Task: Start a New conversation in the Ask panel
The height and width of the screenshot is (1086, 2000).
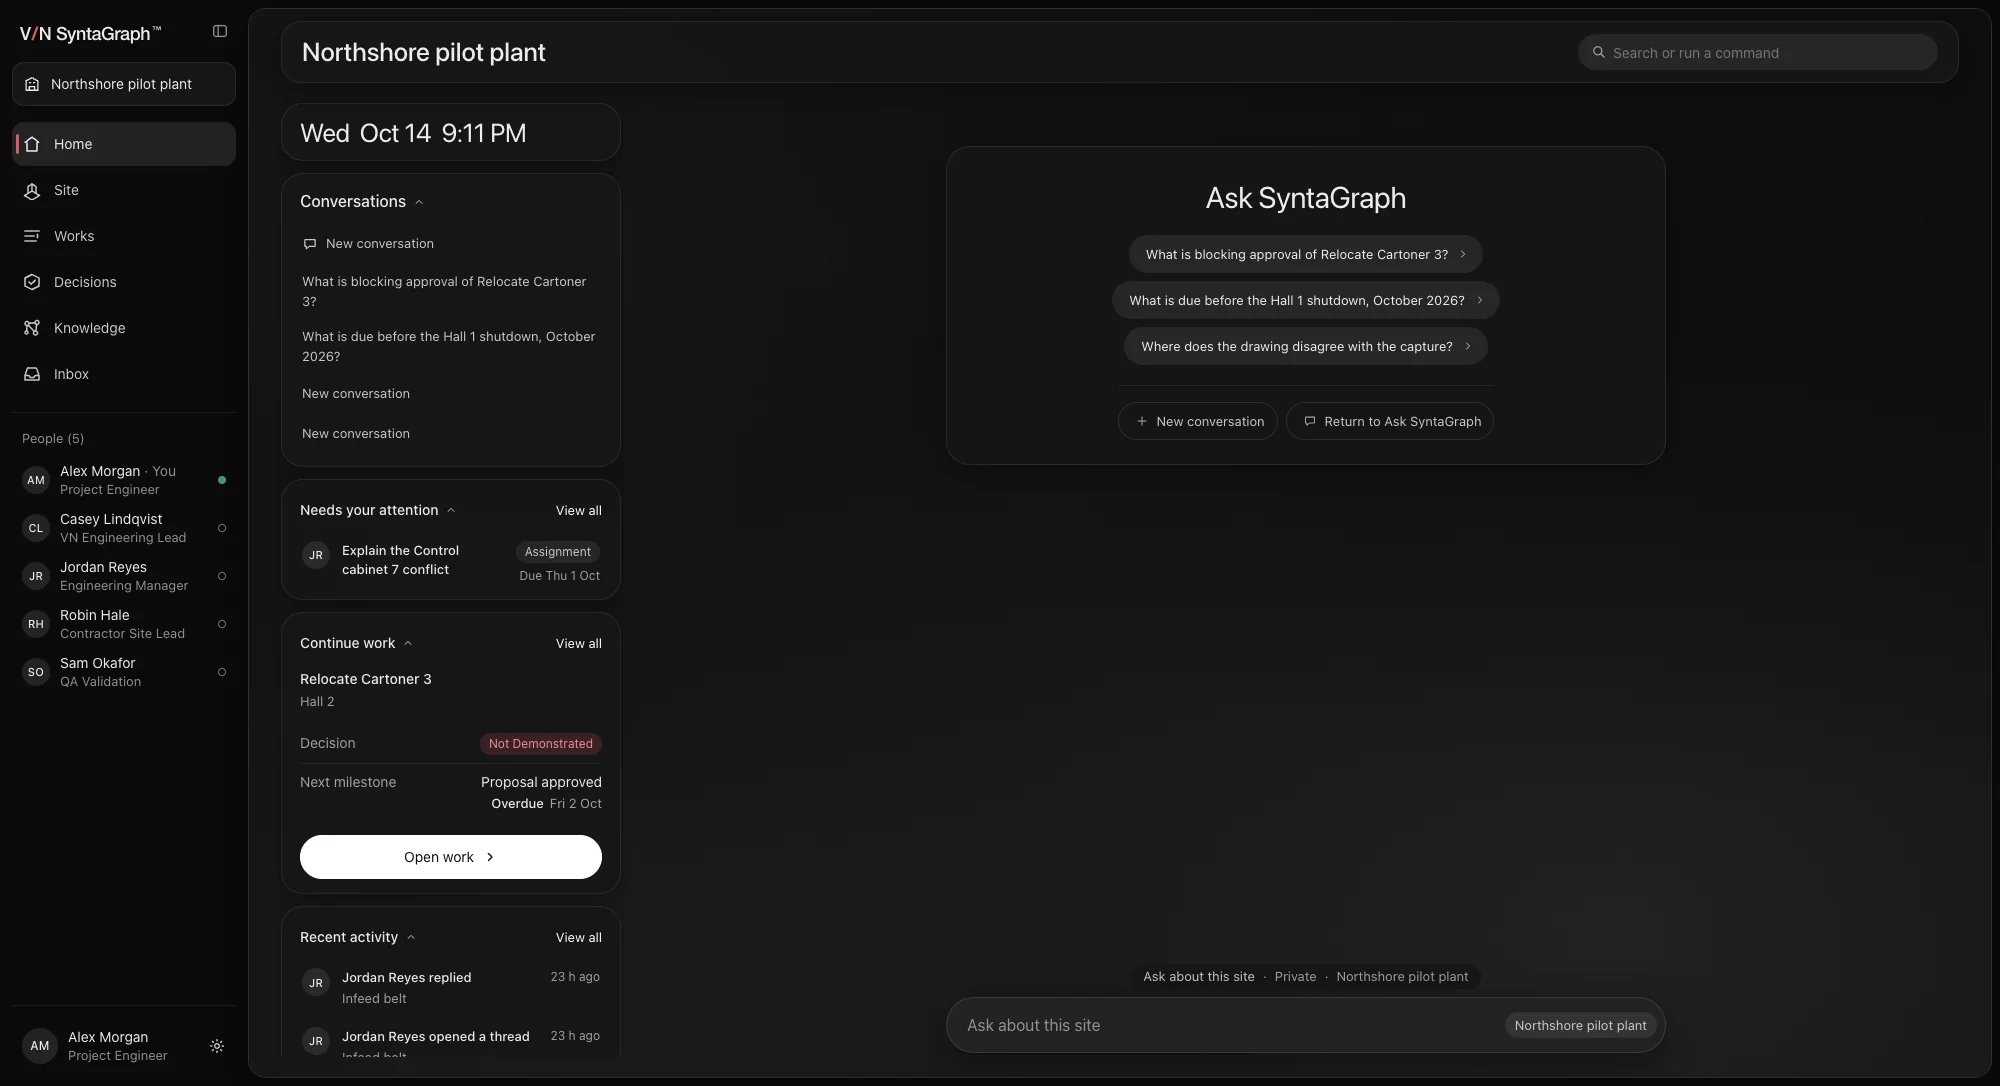Action: 1198,421
